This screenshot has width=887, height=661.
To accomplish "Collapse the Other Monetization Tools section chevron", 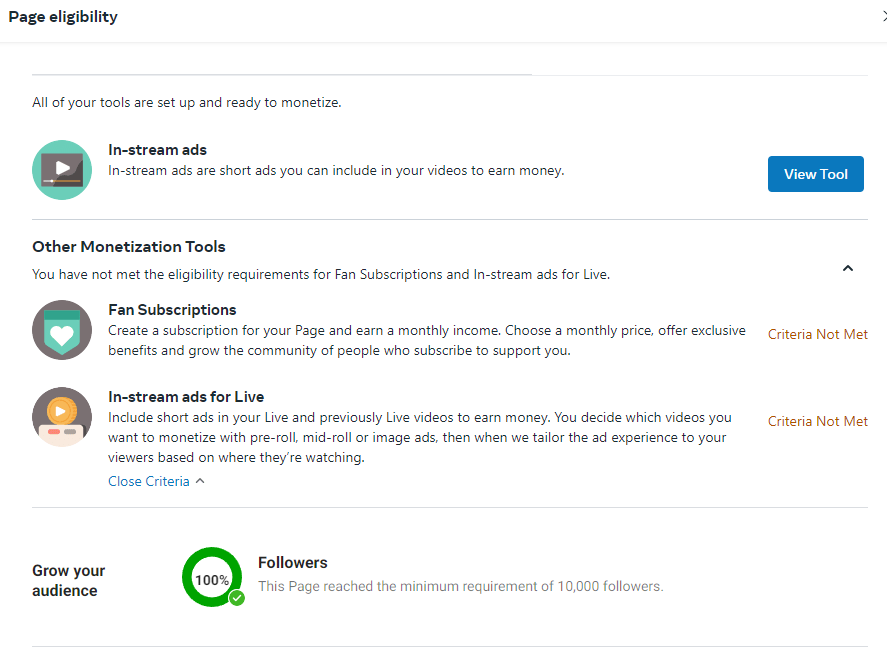I will (x=847, y=268).
